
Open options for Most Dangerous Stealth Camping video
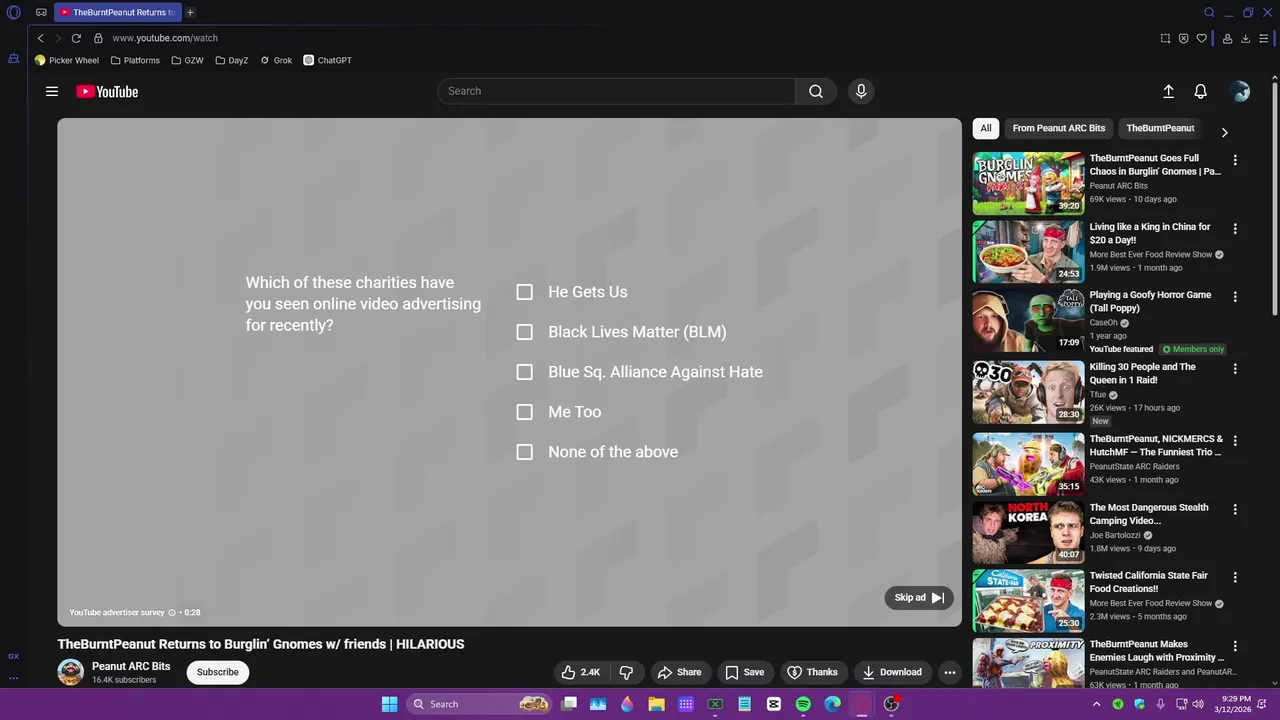pyautogui.click(x=1235, y=509)
